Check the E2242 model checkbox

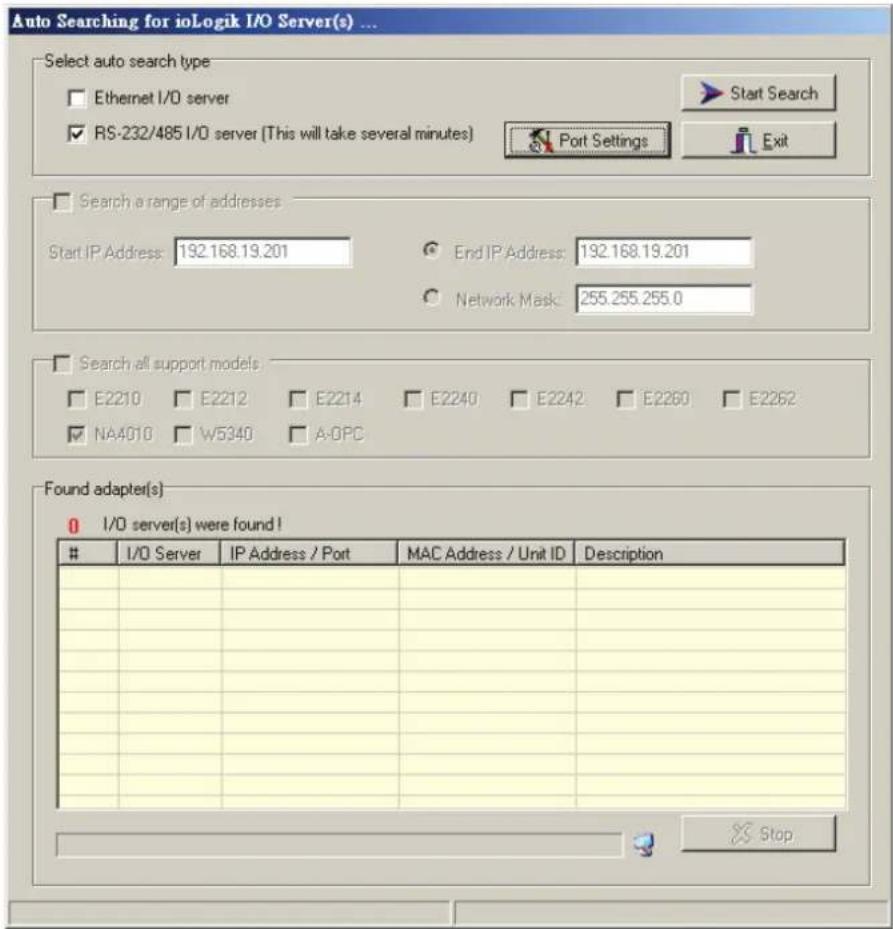[x=518, y=399]
